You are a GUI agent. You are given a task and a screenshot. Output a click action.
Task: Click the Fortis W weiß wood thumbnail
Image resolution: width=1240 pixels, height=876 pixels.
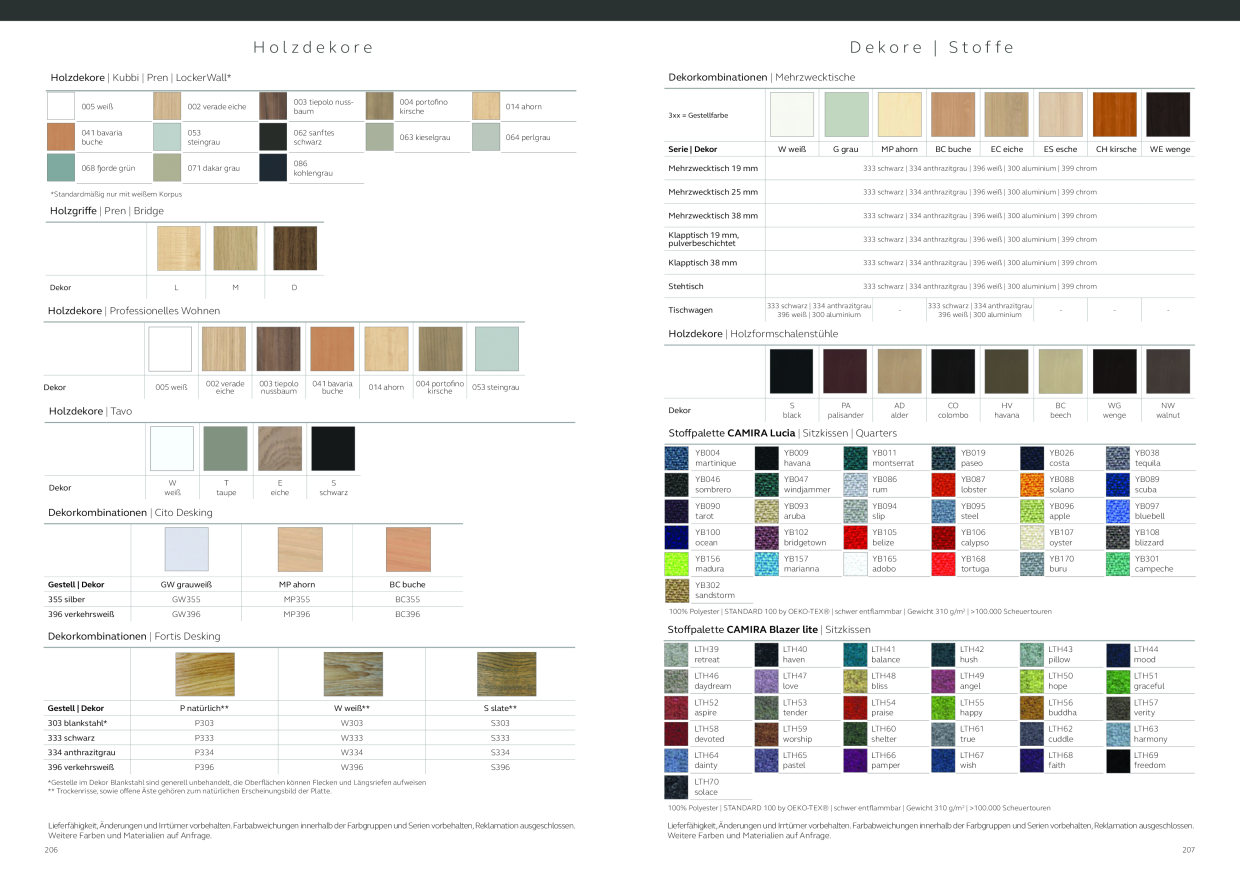tap(353, 674)
